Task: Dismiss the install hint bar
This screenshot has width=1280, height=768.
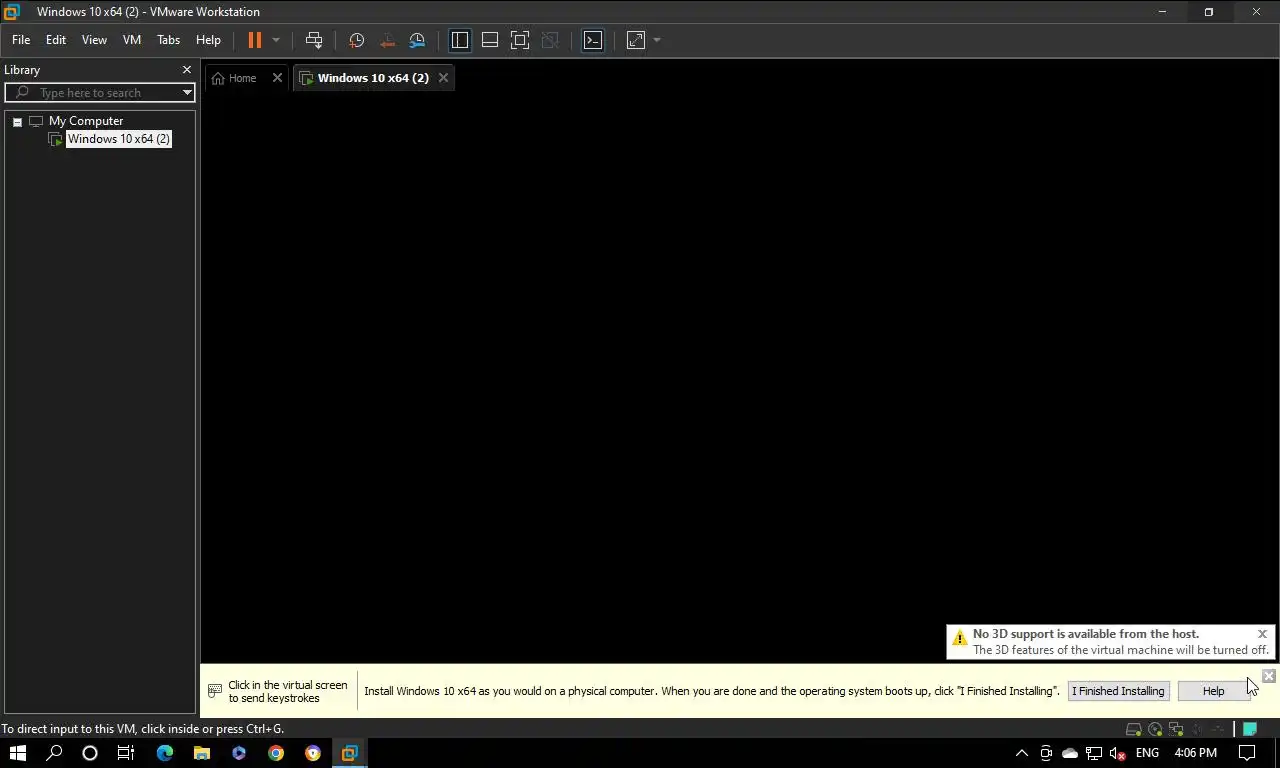Action: pyautogui.click(x=1268, y=676)
